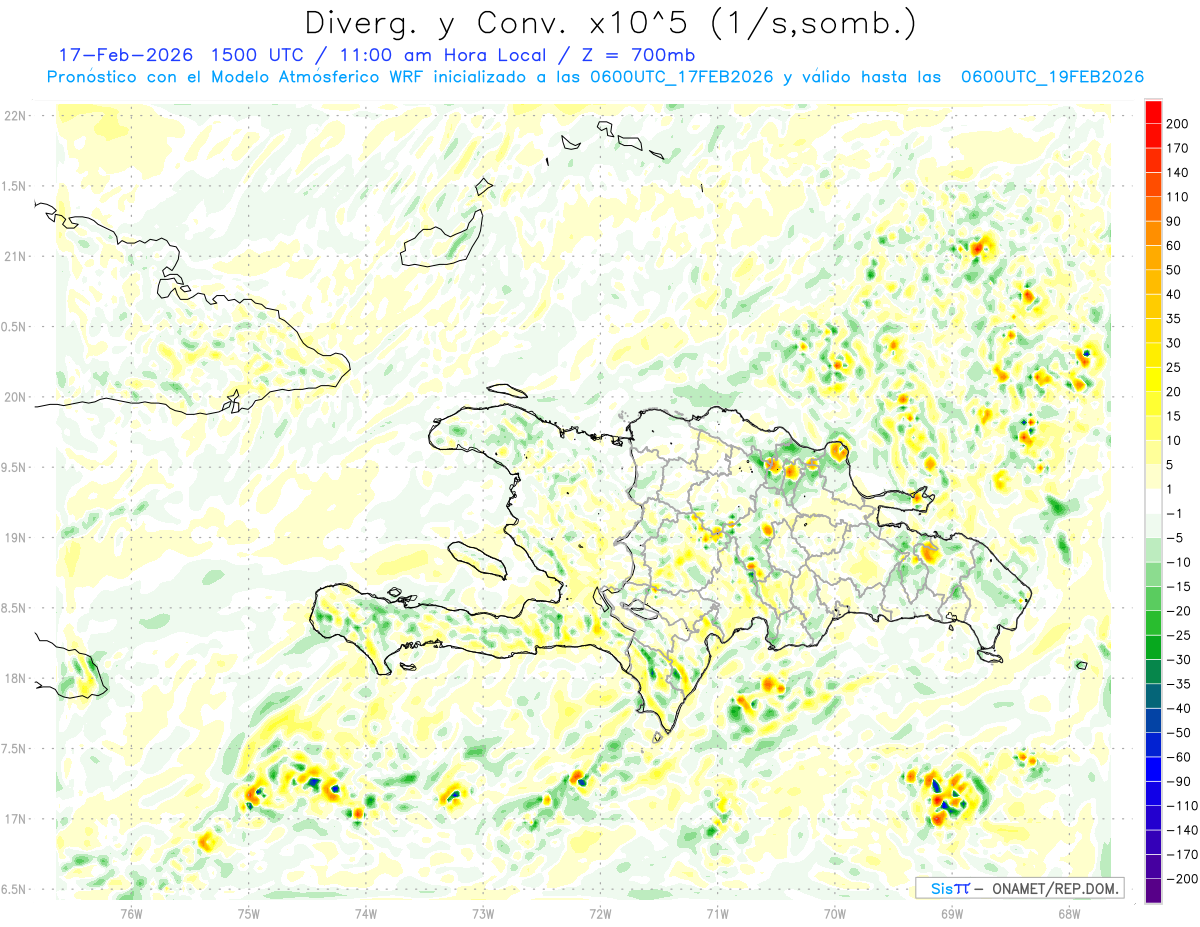
Task: Click the "17N" latitude label
Action: [16, 819]
